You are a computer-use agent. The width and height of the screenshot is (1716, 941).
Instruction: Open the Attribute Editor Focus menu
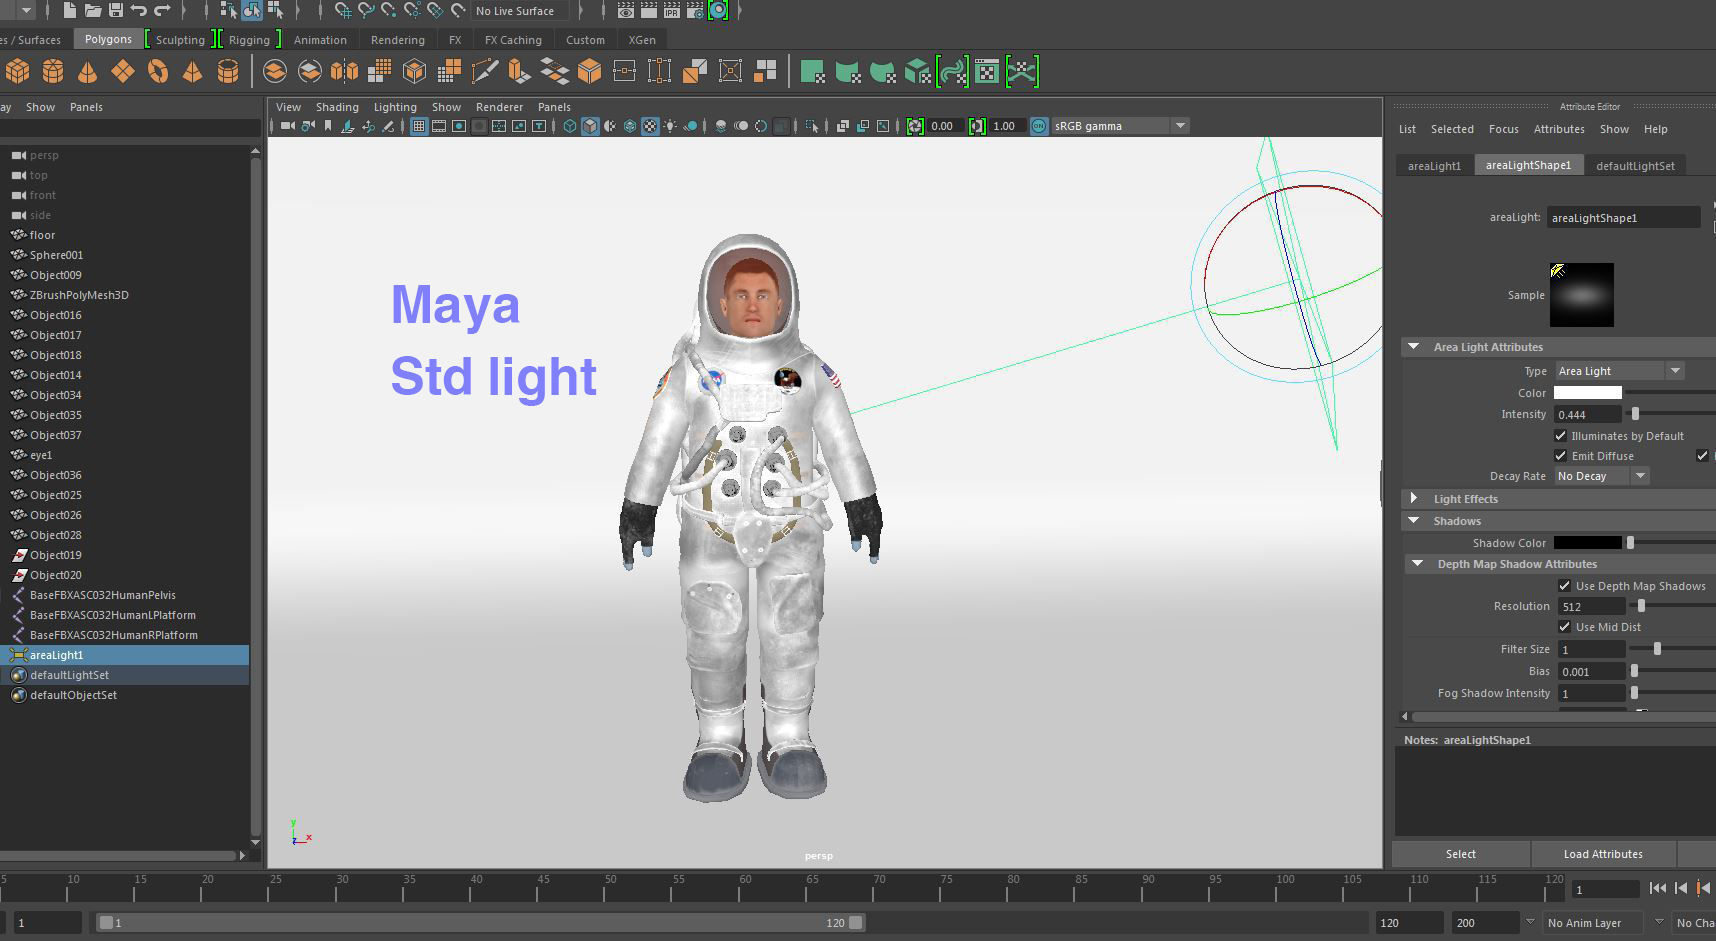(x=1503, y=129)
